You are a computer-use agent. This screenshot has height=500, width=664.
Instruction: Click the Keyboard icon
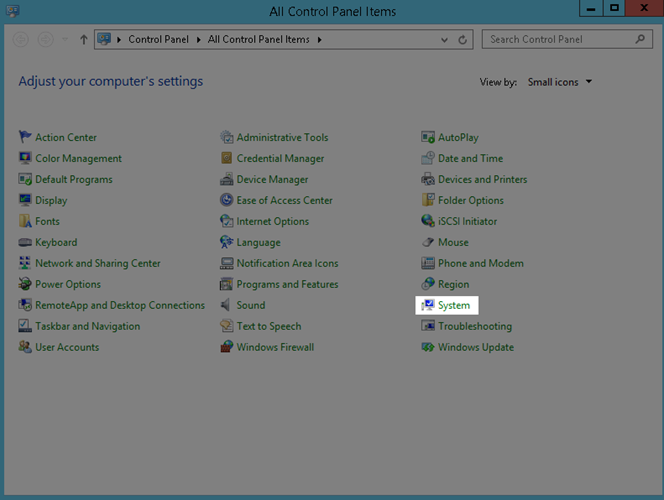coord(25,242)
